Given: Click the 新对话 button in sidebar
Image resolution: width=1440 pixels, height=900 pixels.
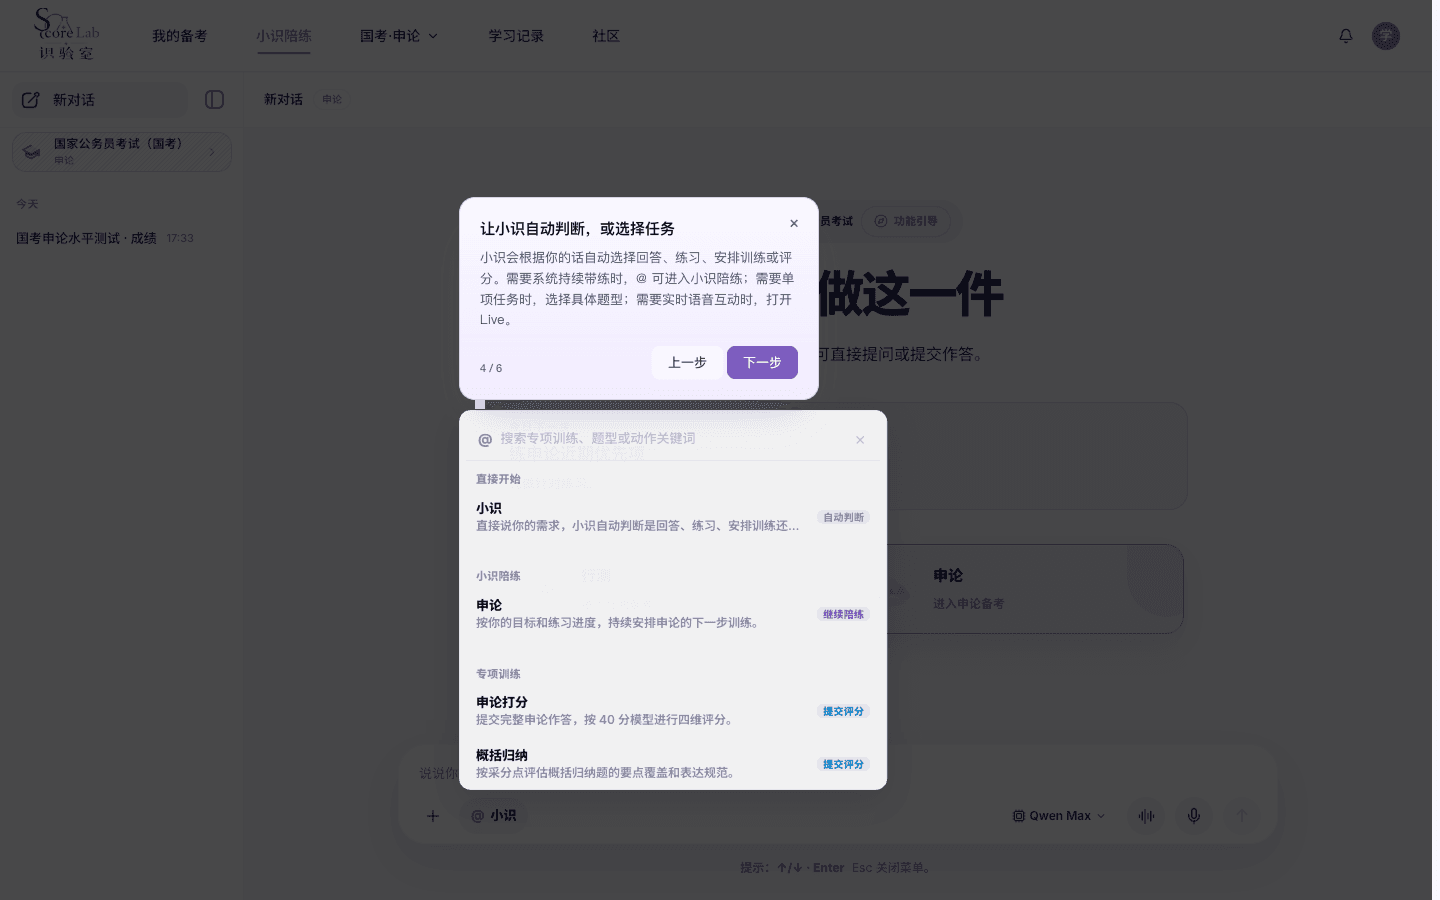Looking at the screenshot, I should coord(100,100).
